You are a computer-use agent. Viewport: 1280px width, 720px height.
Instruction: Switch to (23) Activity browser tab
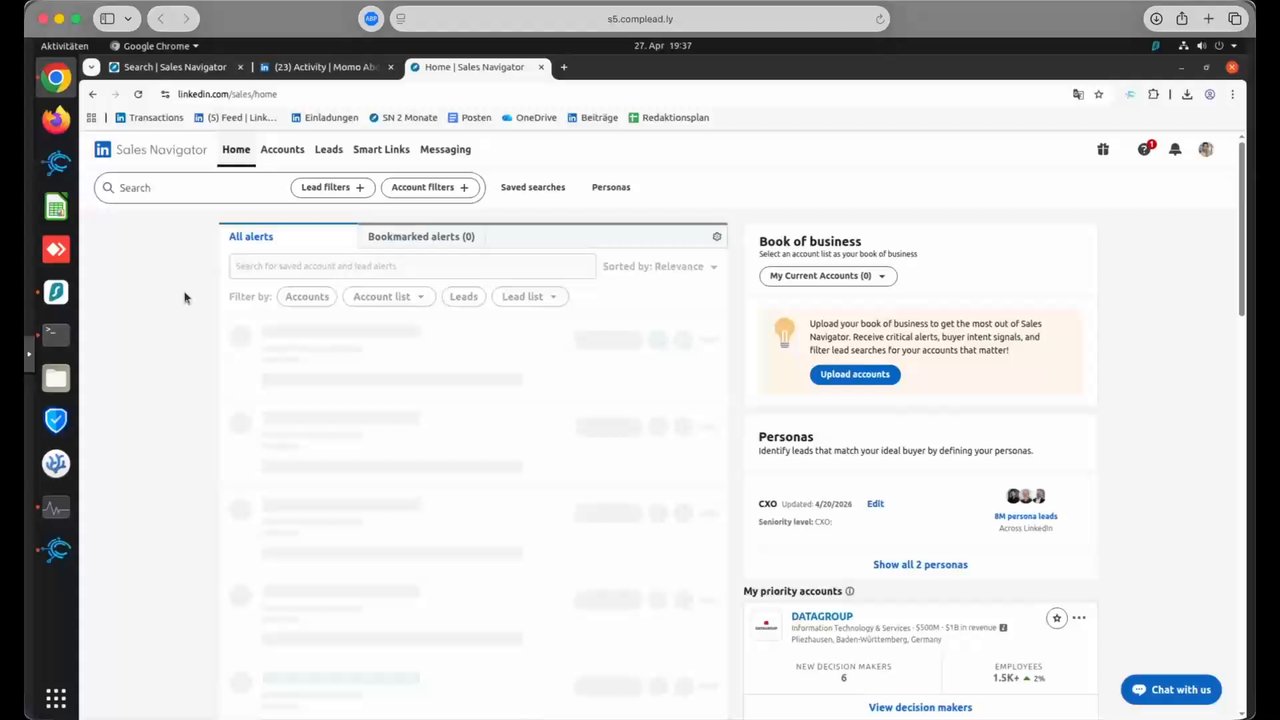pyautogui.click(x=326, y=67)
